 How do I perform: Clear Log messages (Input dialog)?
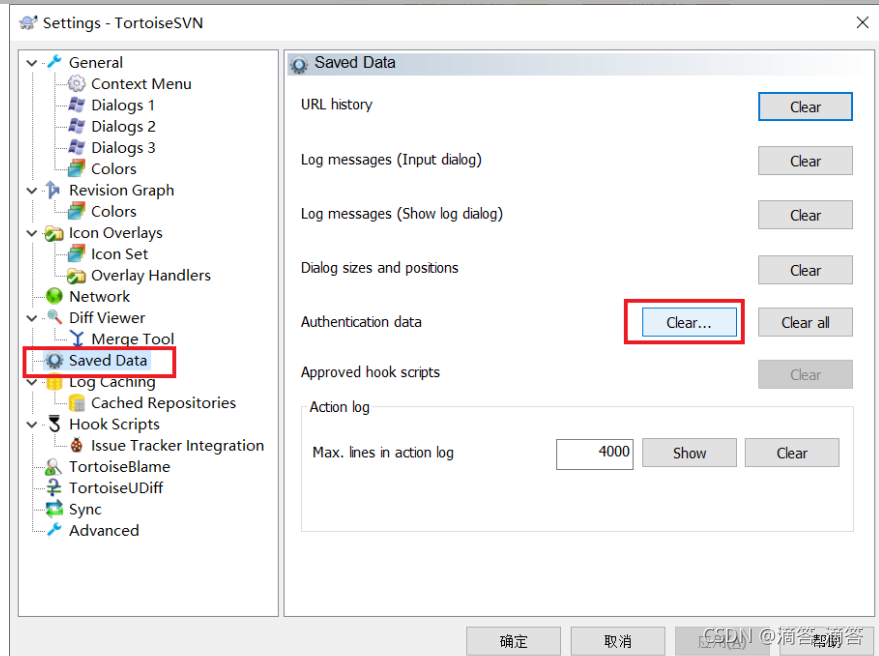point(805,161)
